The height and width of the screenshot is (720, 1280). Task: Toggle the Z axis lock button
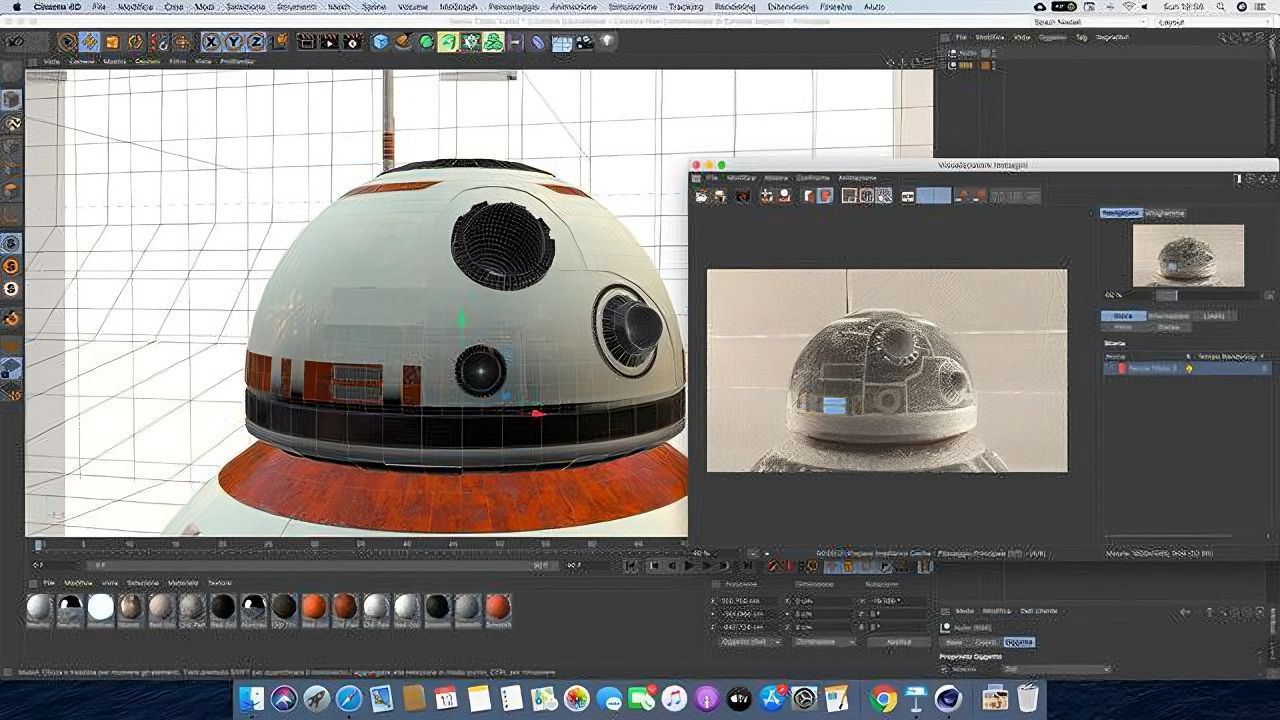coord(255,42)
